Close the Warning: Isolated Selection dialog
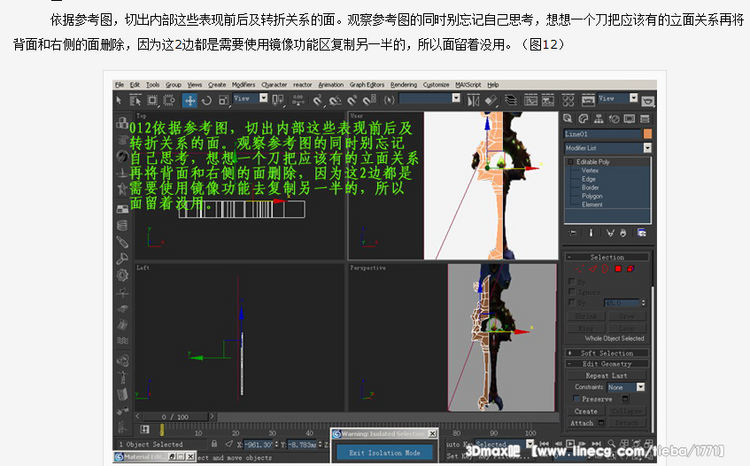Viewport: 750px width, 466px height. tap(432, 434)
